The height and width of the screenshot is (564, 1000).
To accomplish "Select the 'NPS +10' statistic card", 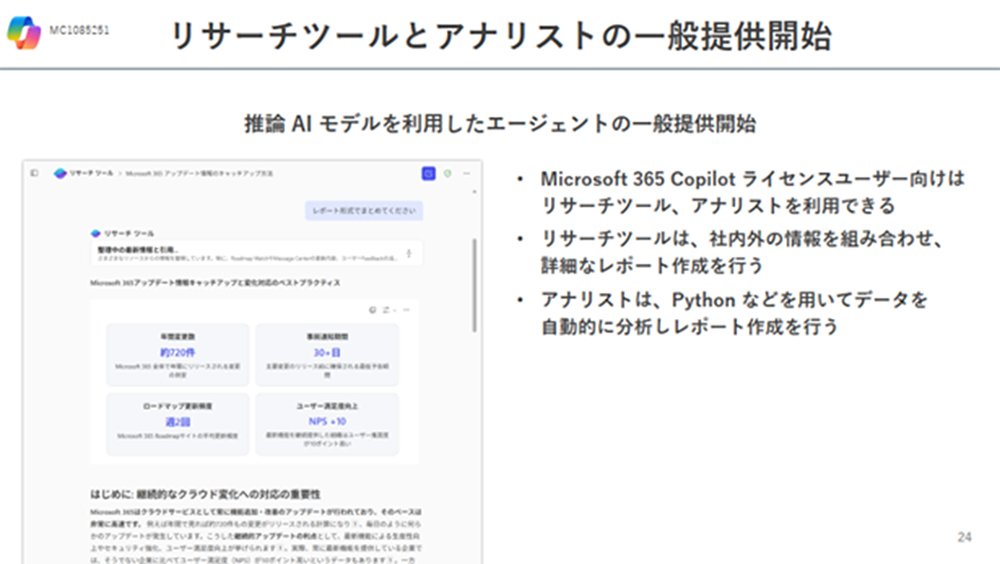I will [327, 424].
